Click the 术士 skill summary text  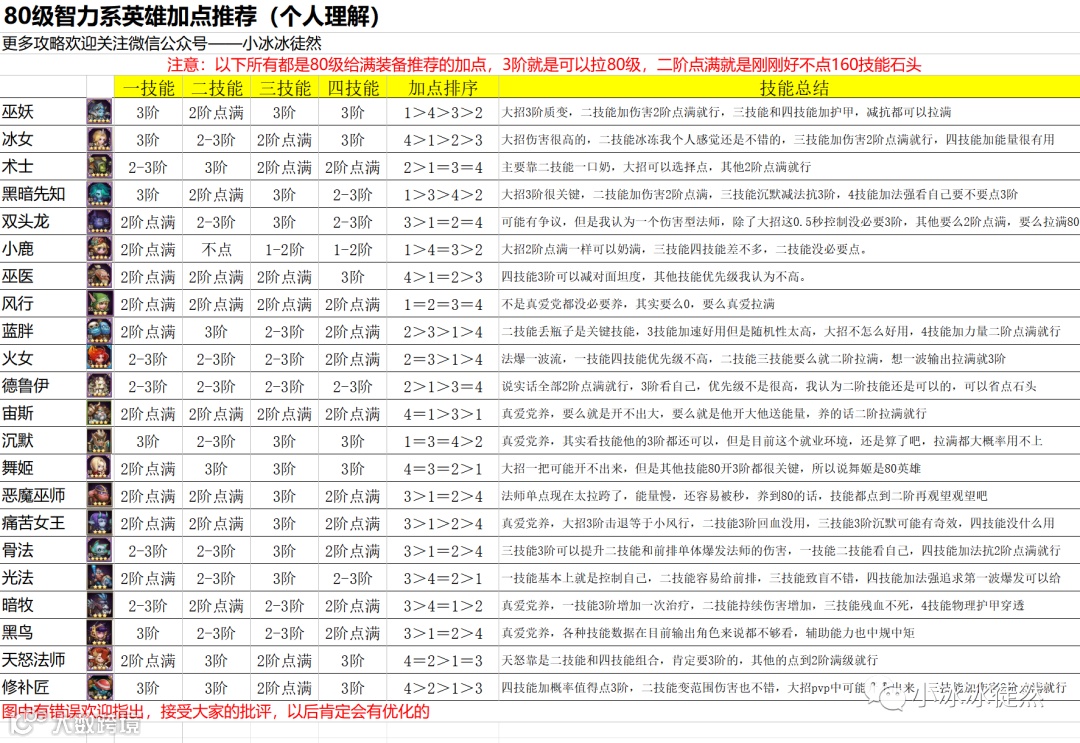tap(656, 167)
